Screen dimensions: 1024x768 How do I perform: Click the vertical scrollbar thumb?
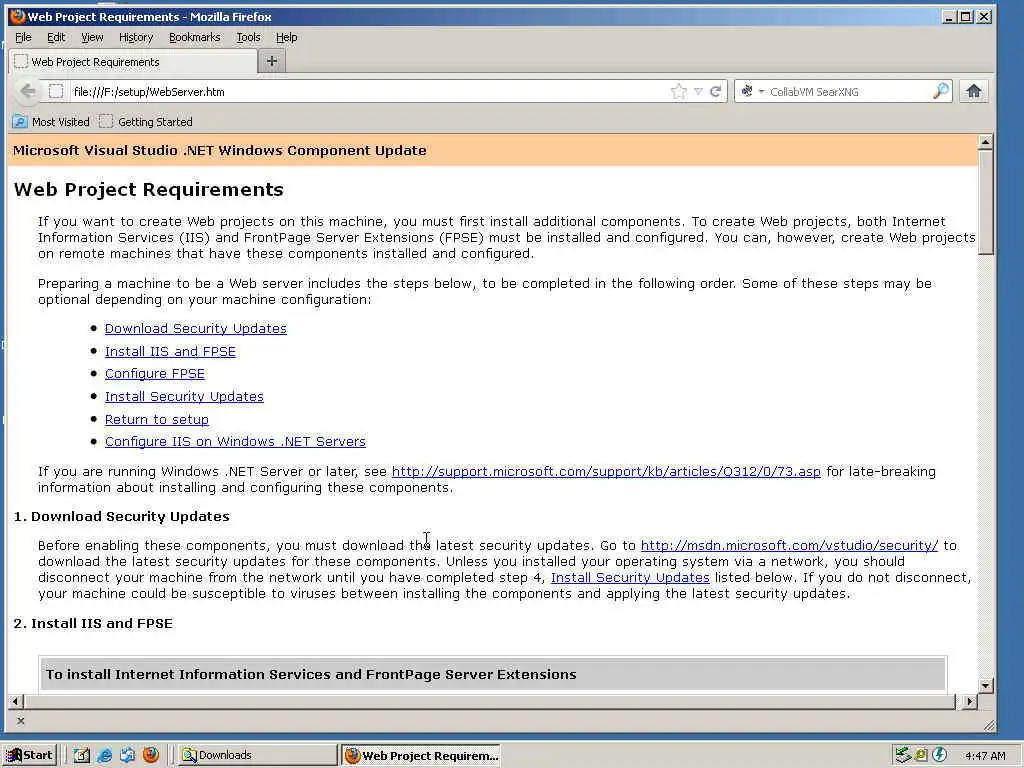pyautogui.click(x=985, y=202)
